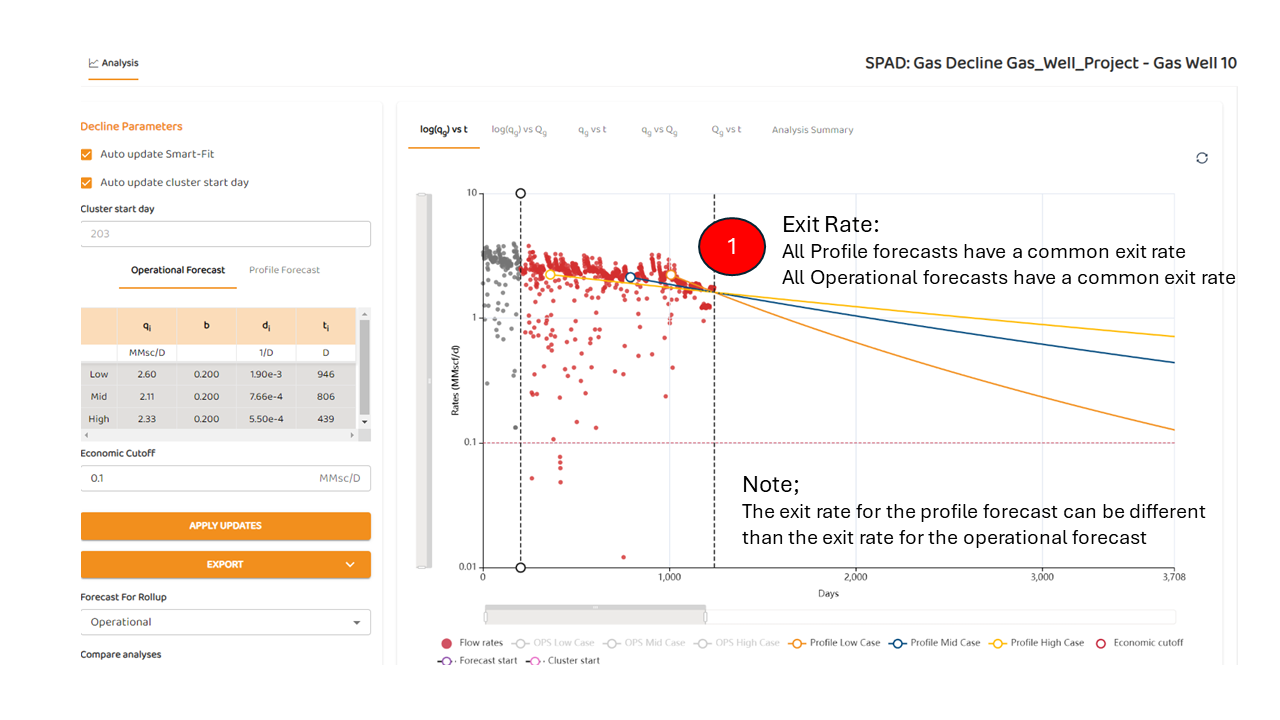Toggle Flow rates legend marker
Image resolution: width=1280 pixels, height=720 pixels.
pos(445,643)
